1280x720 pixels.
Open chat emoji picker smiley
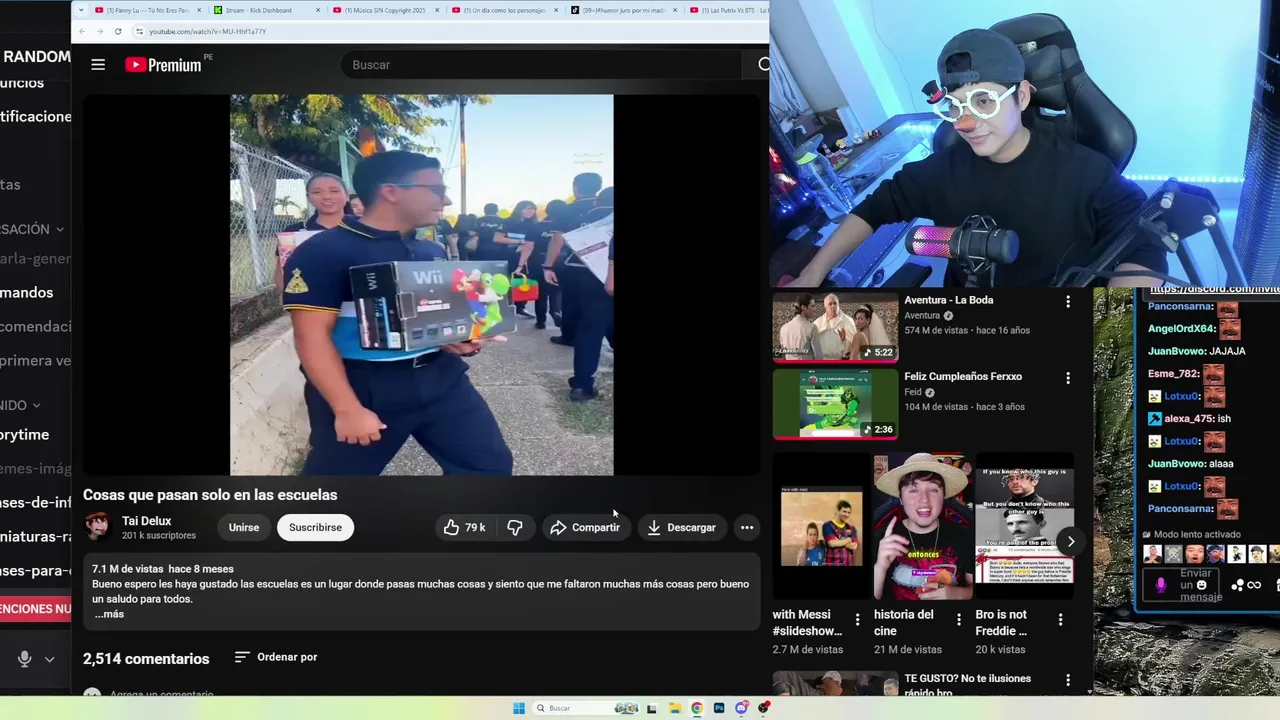click(1201, 585)
